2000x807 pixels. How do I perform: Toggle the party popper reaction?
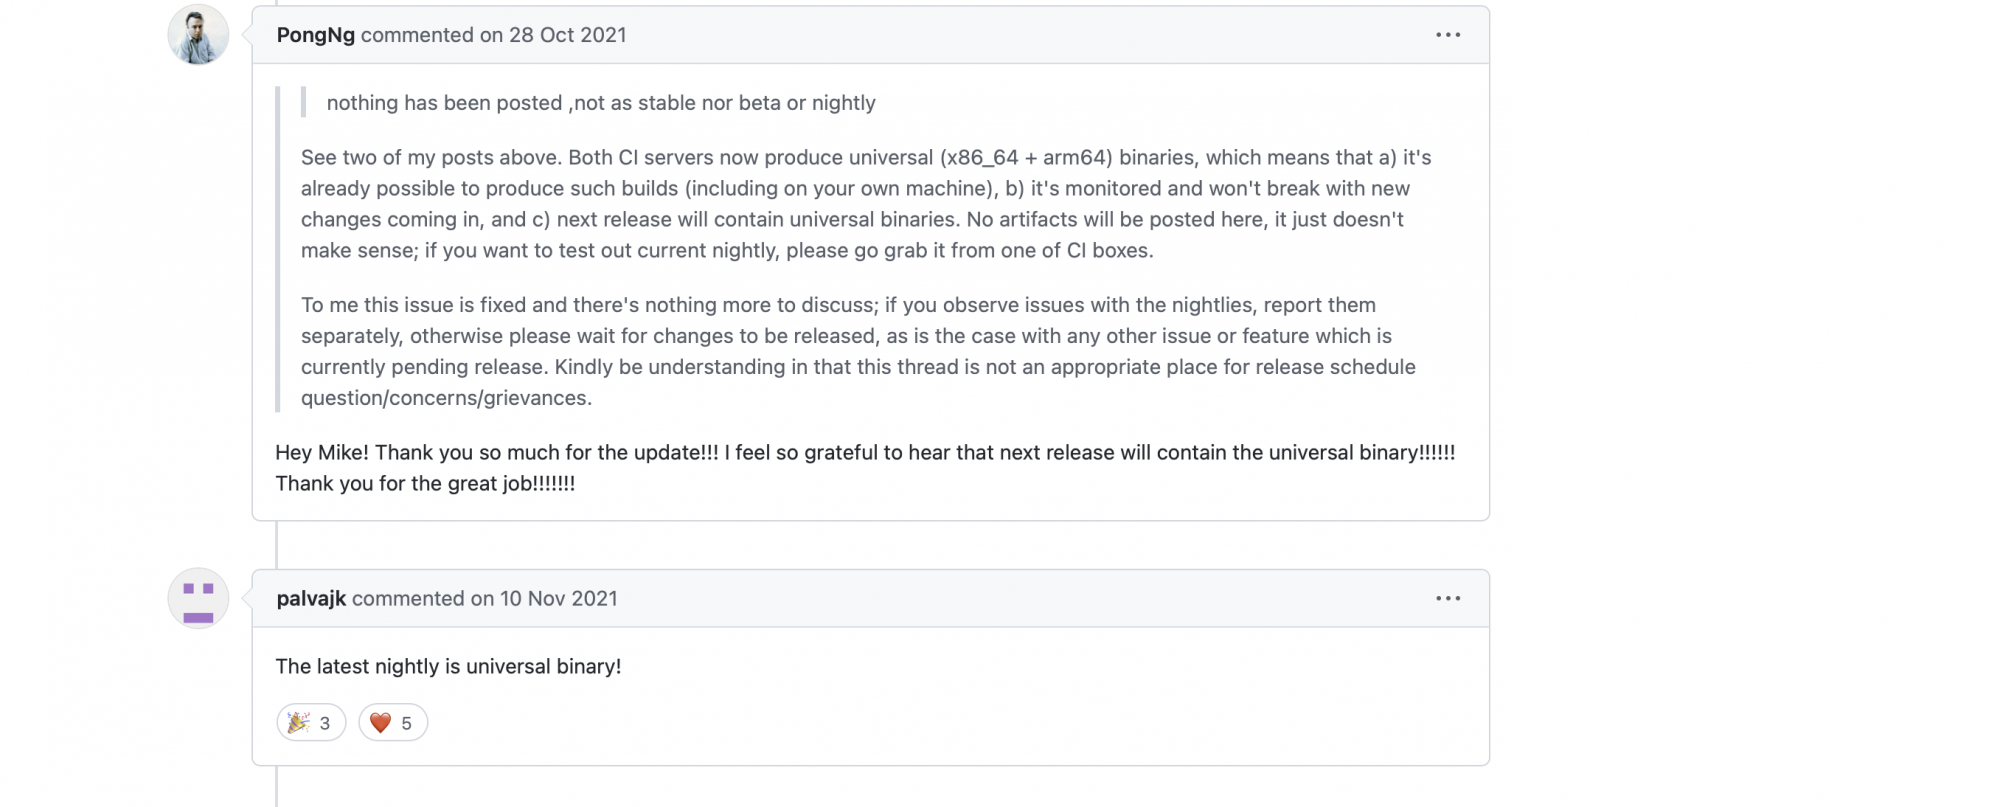coord(311,723)
